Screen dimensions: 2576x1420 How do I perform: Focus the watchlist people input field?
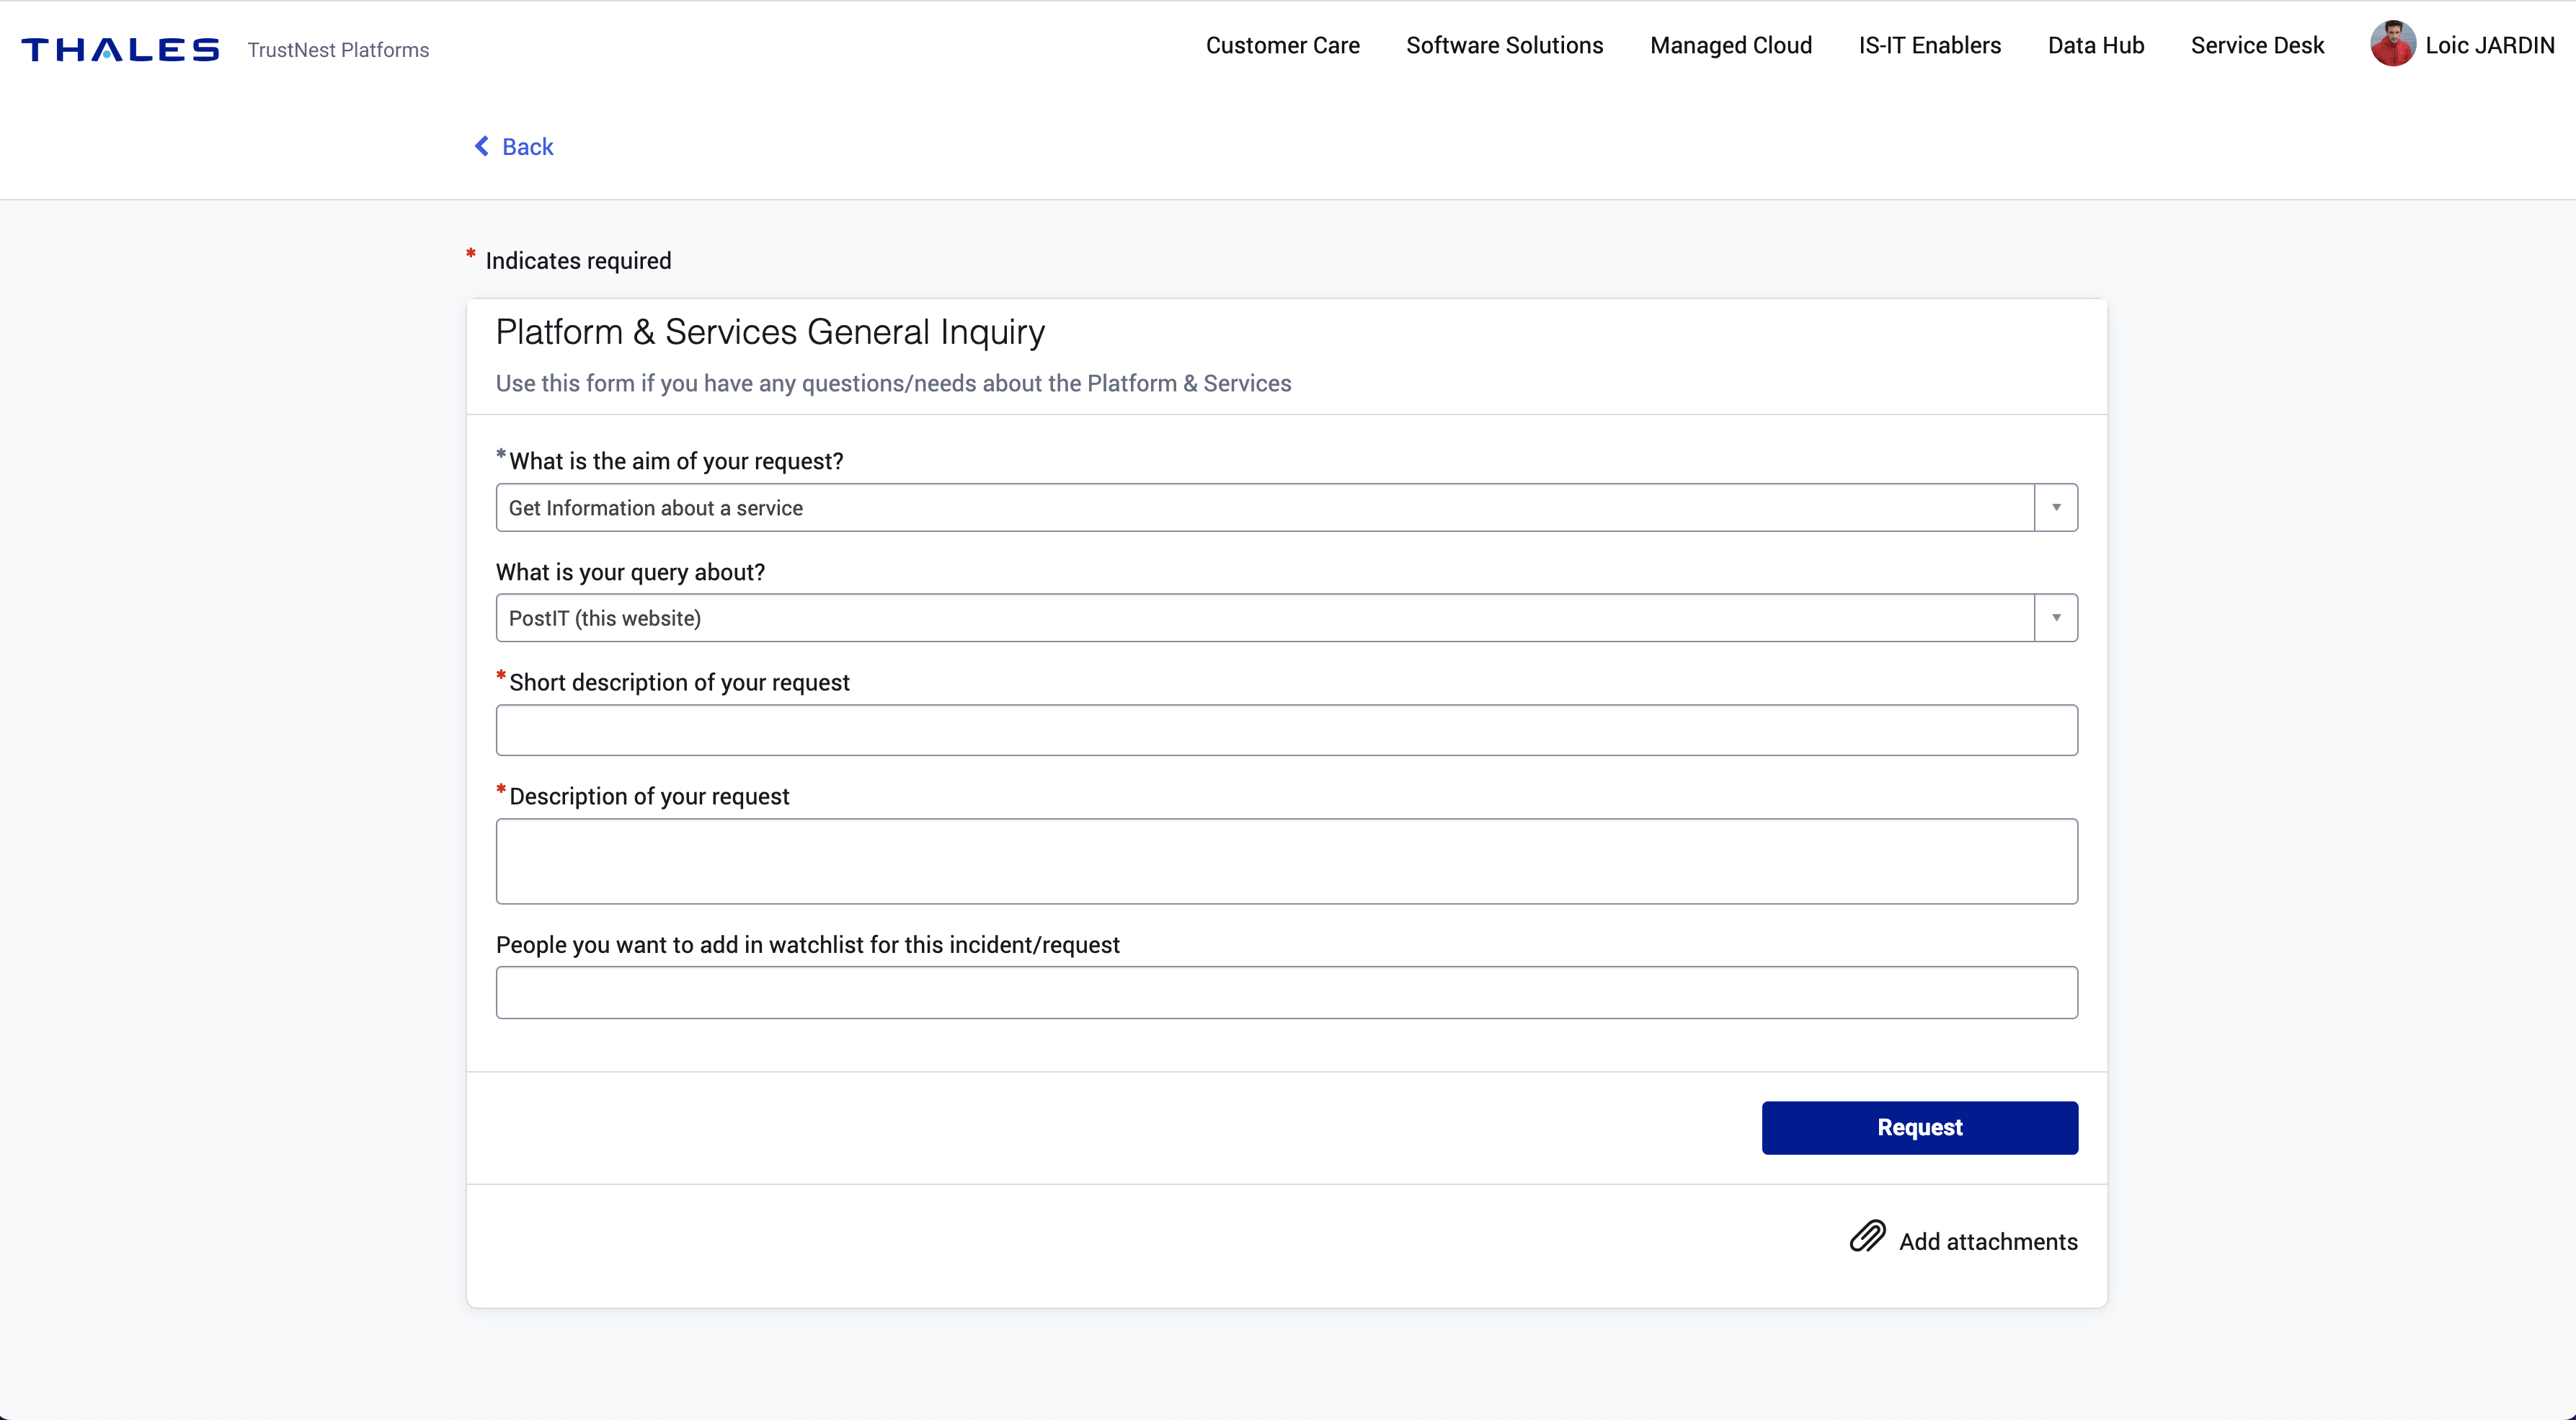point(1286,993)
